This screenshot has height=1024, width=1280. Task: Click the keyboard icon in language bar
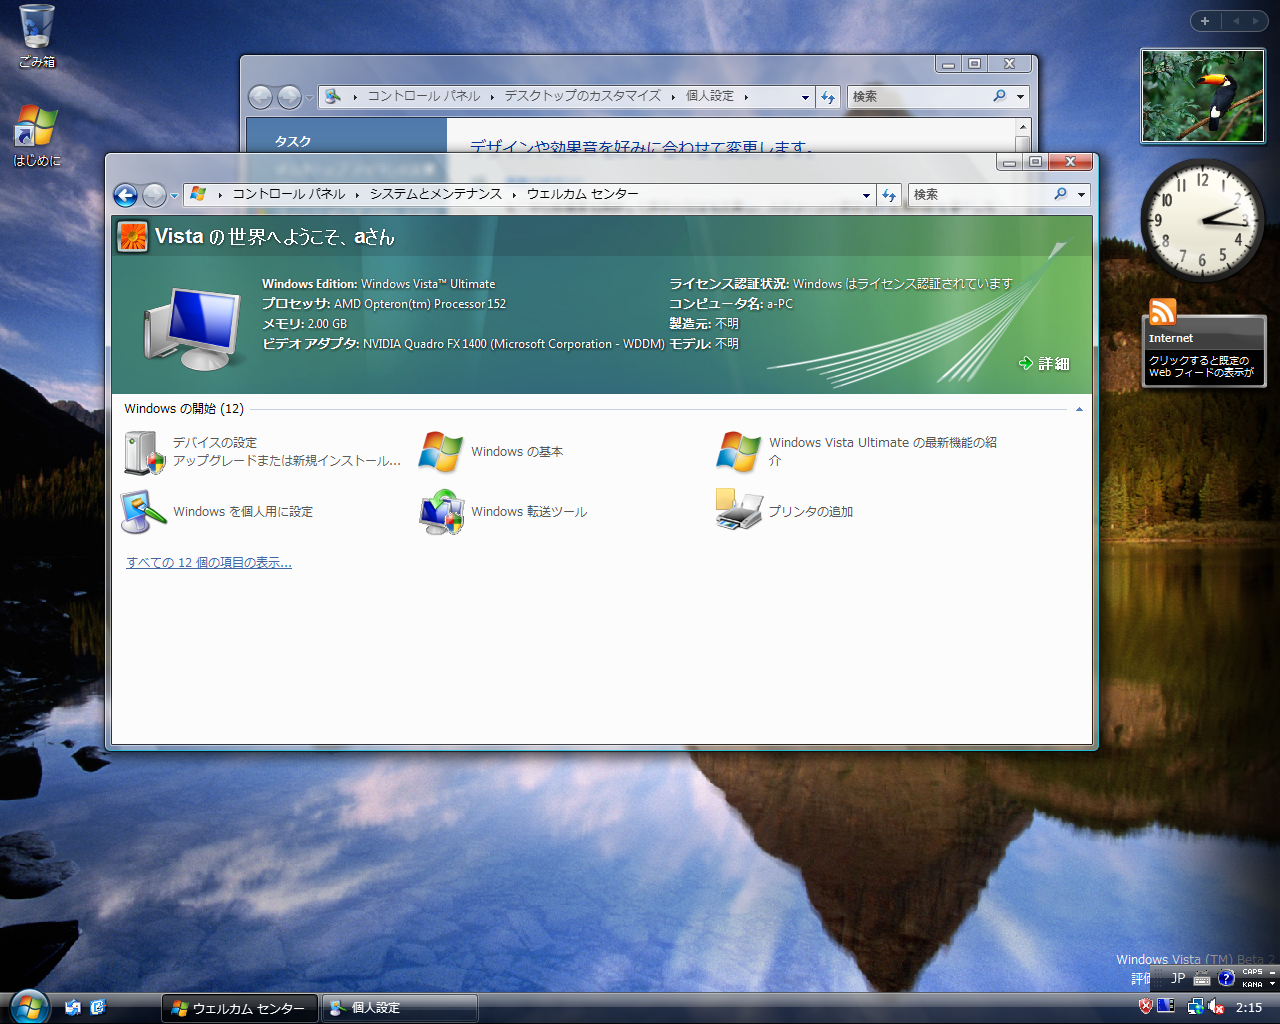coord(1202,979)
